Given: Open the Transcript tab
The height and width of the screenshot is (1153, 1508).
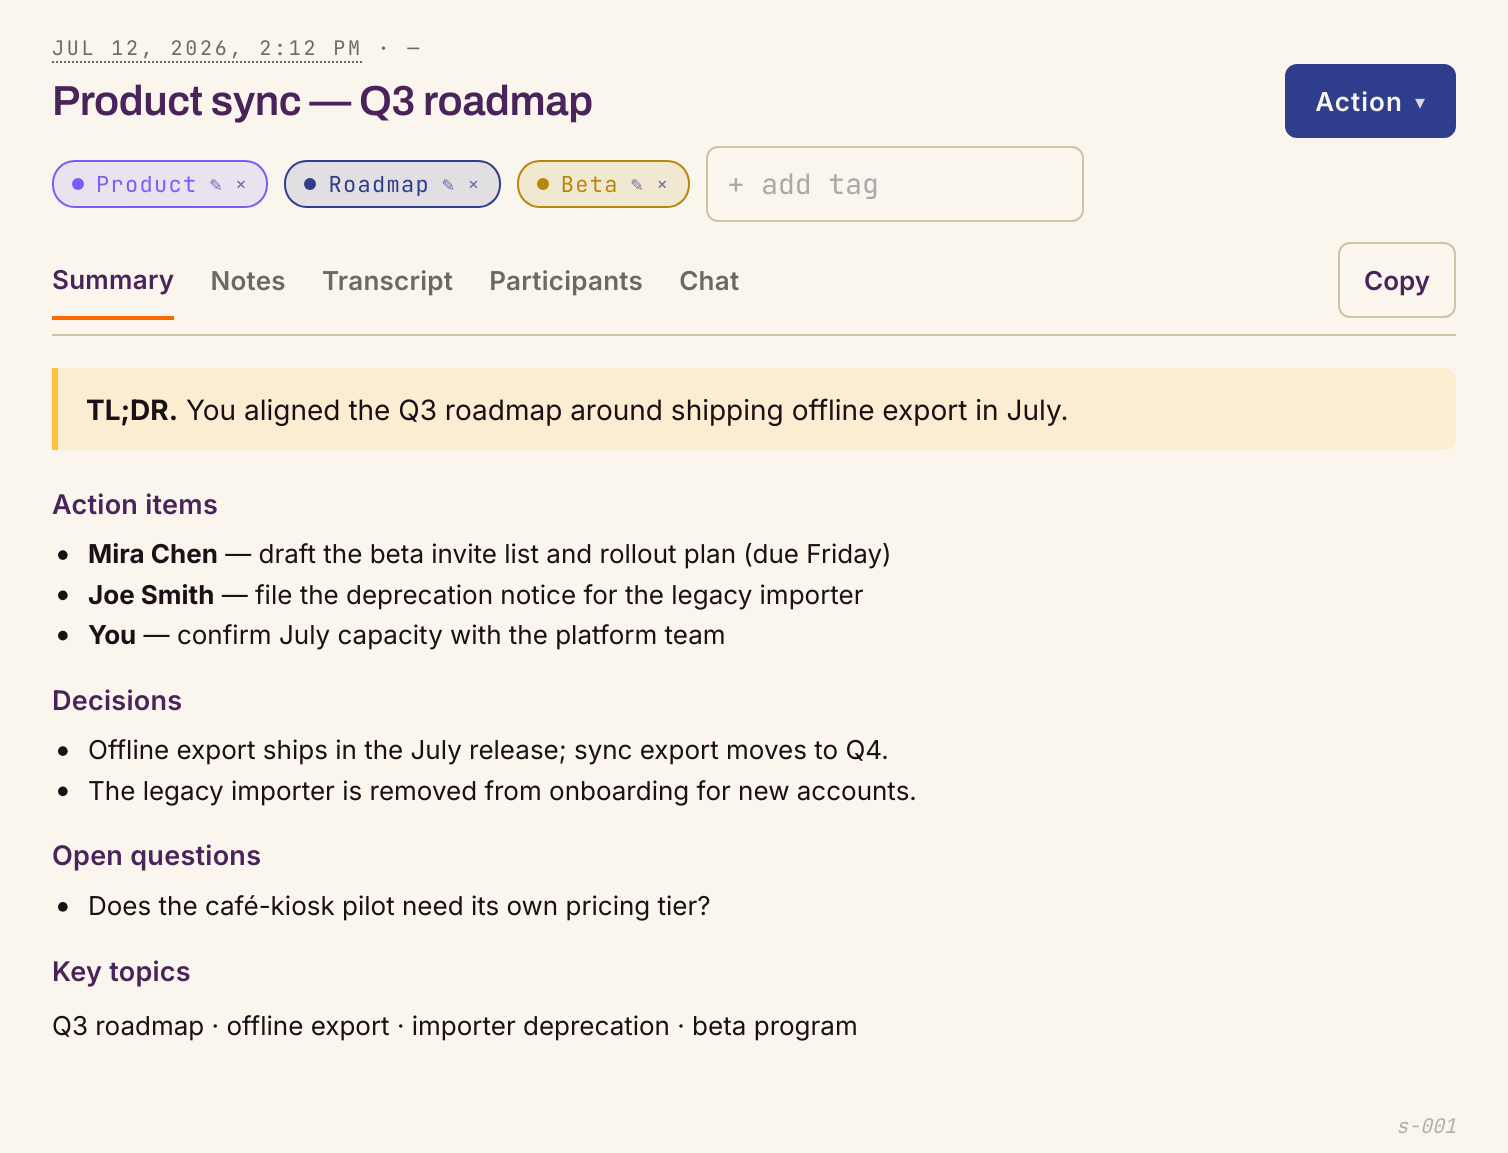Looking at the screenshot, I should (x=387, y=281).
